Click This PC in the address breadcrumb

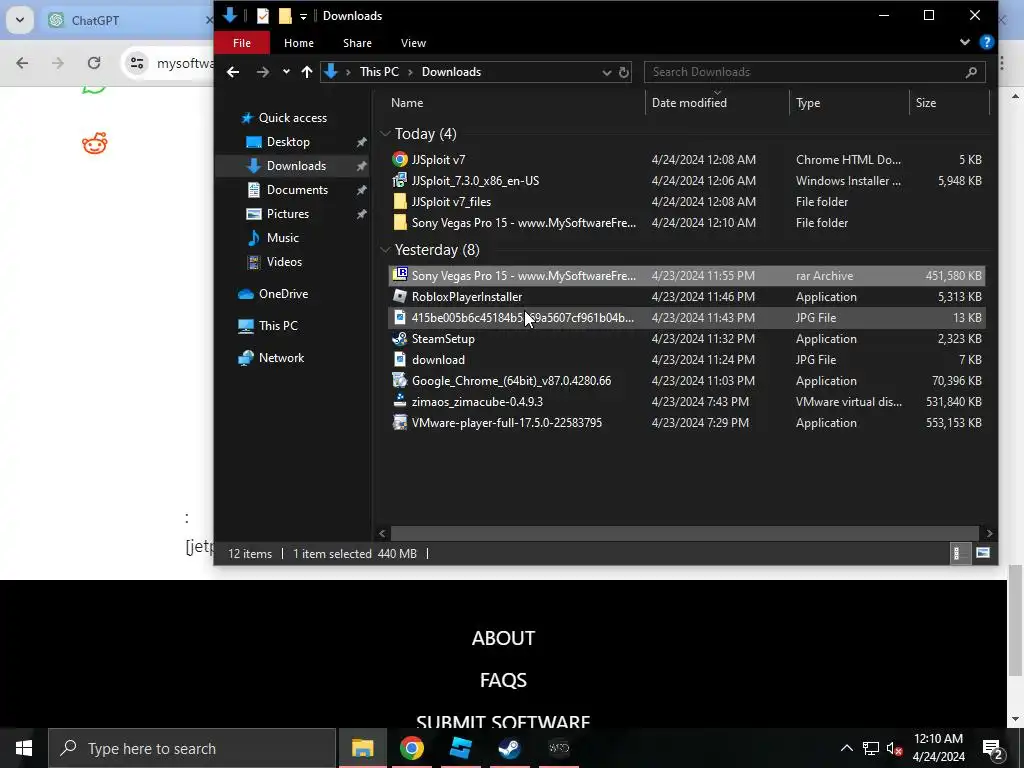(379, 72)
